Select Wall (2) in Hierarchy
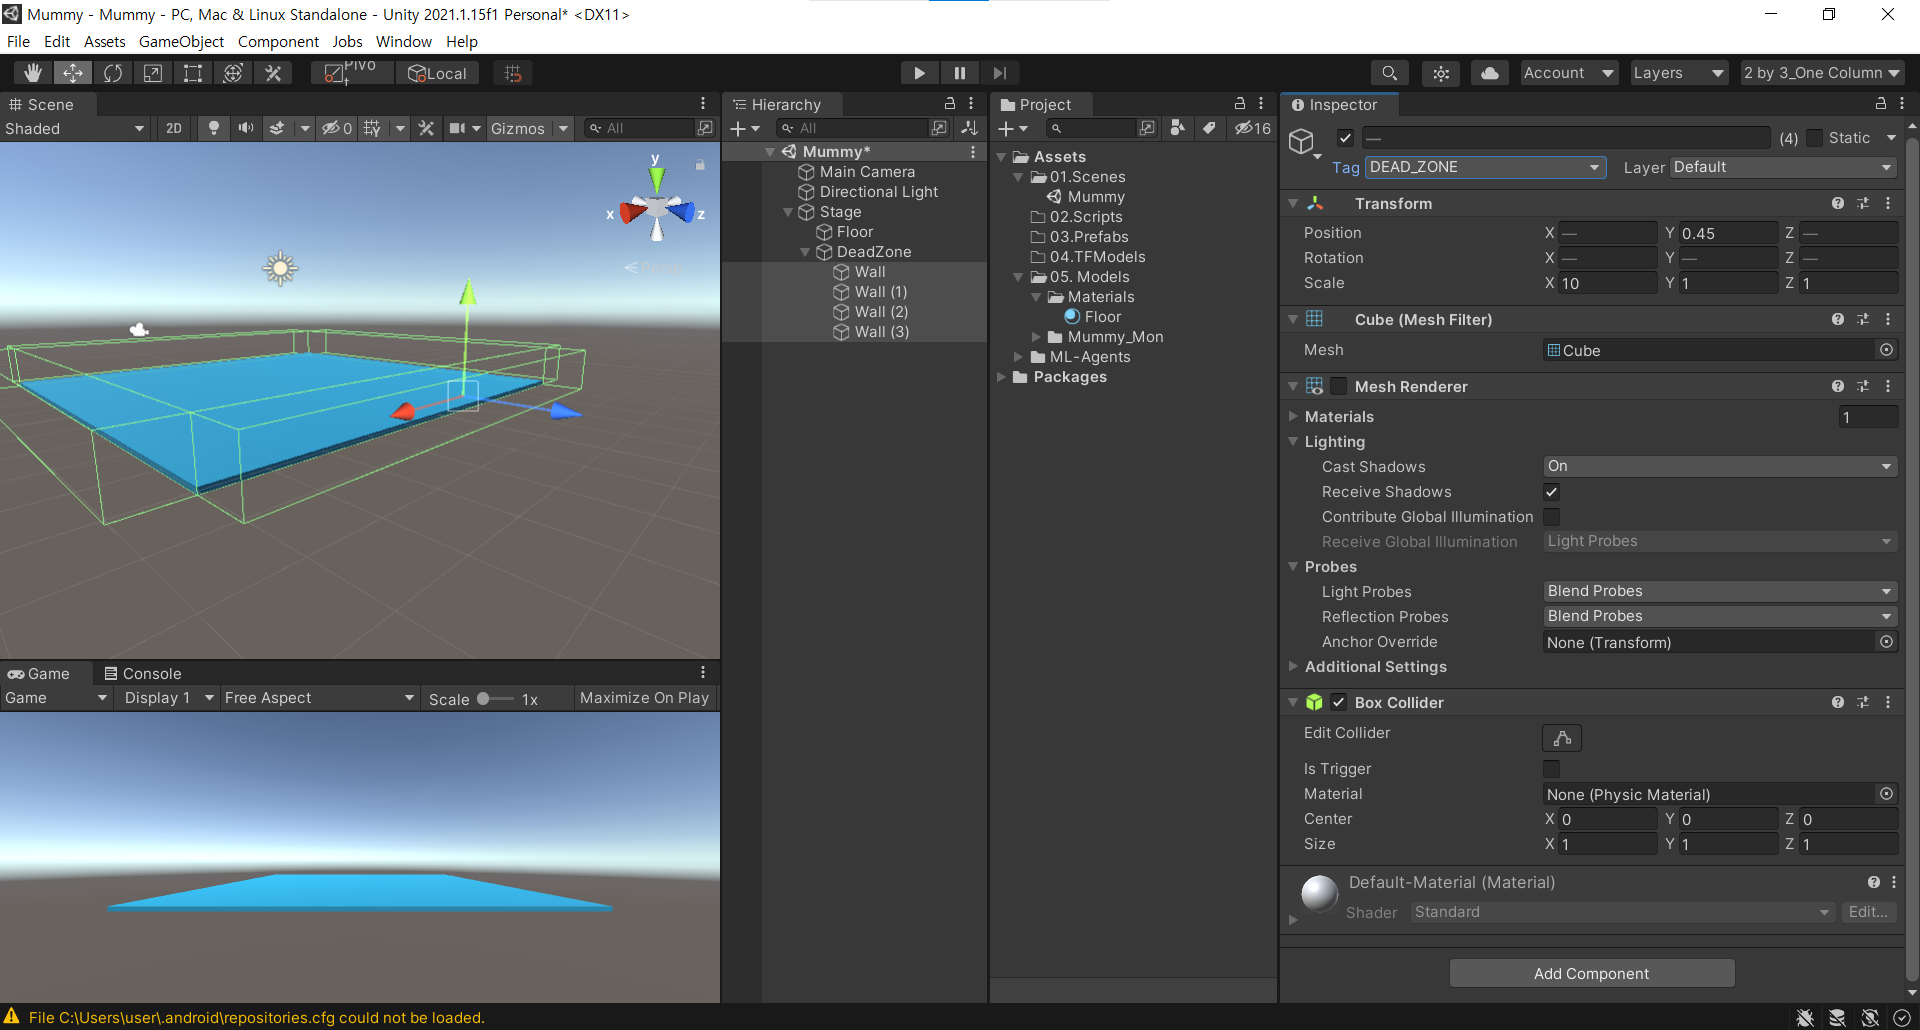The image size is (1920, 1030). 881,312
